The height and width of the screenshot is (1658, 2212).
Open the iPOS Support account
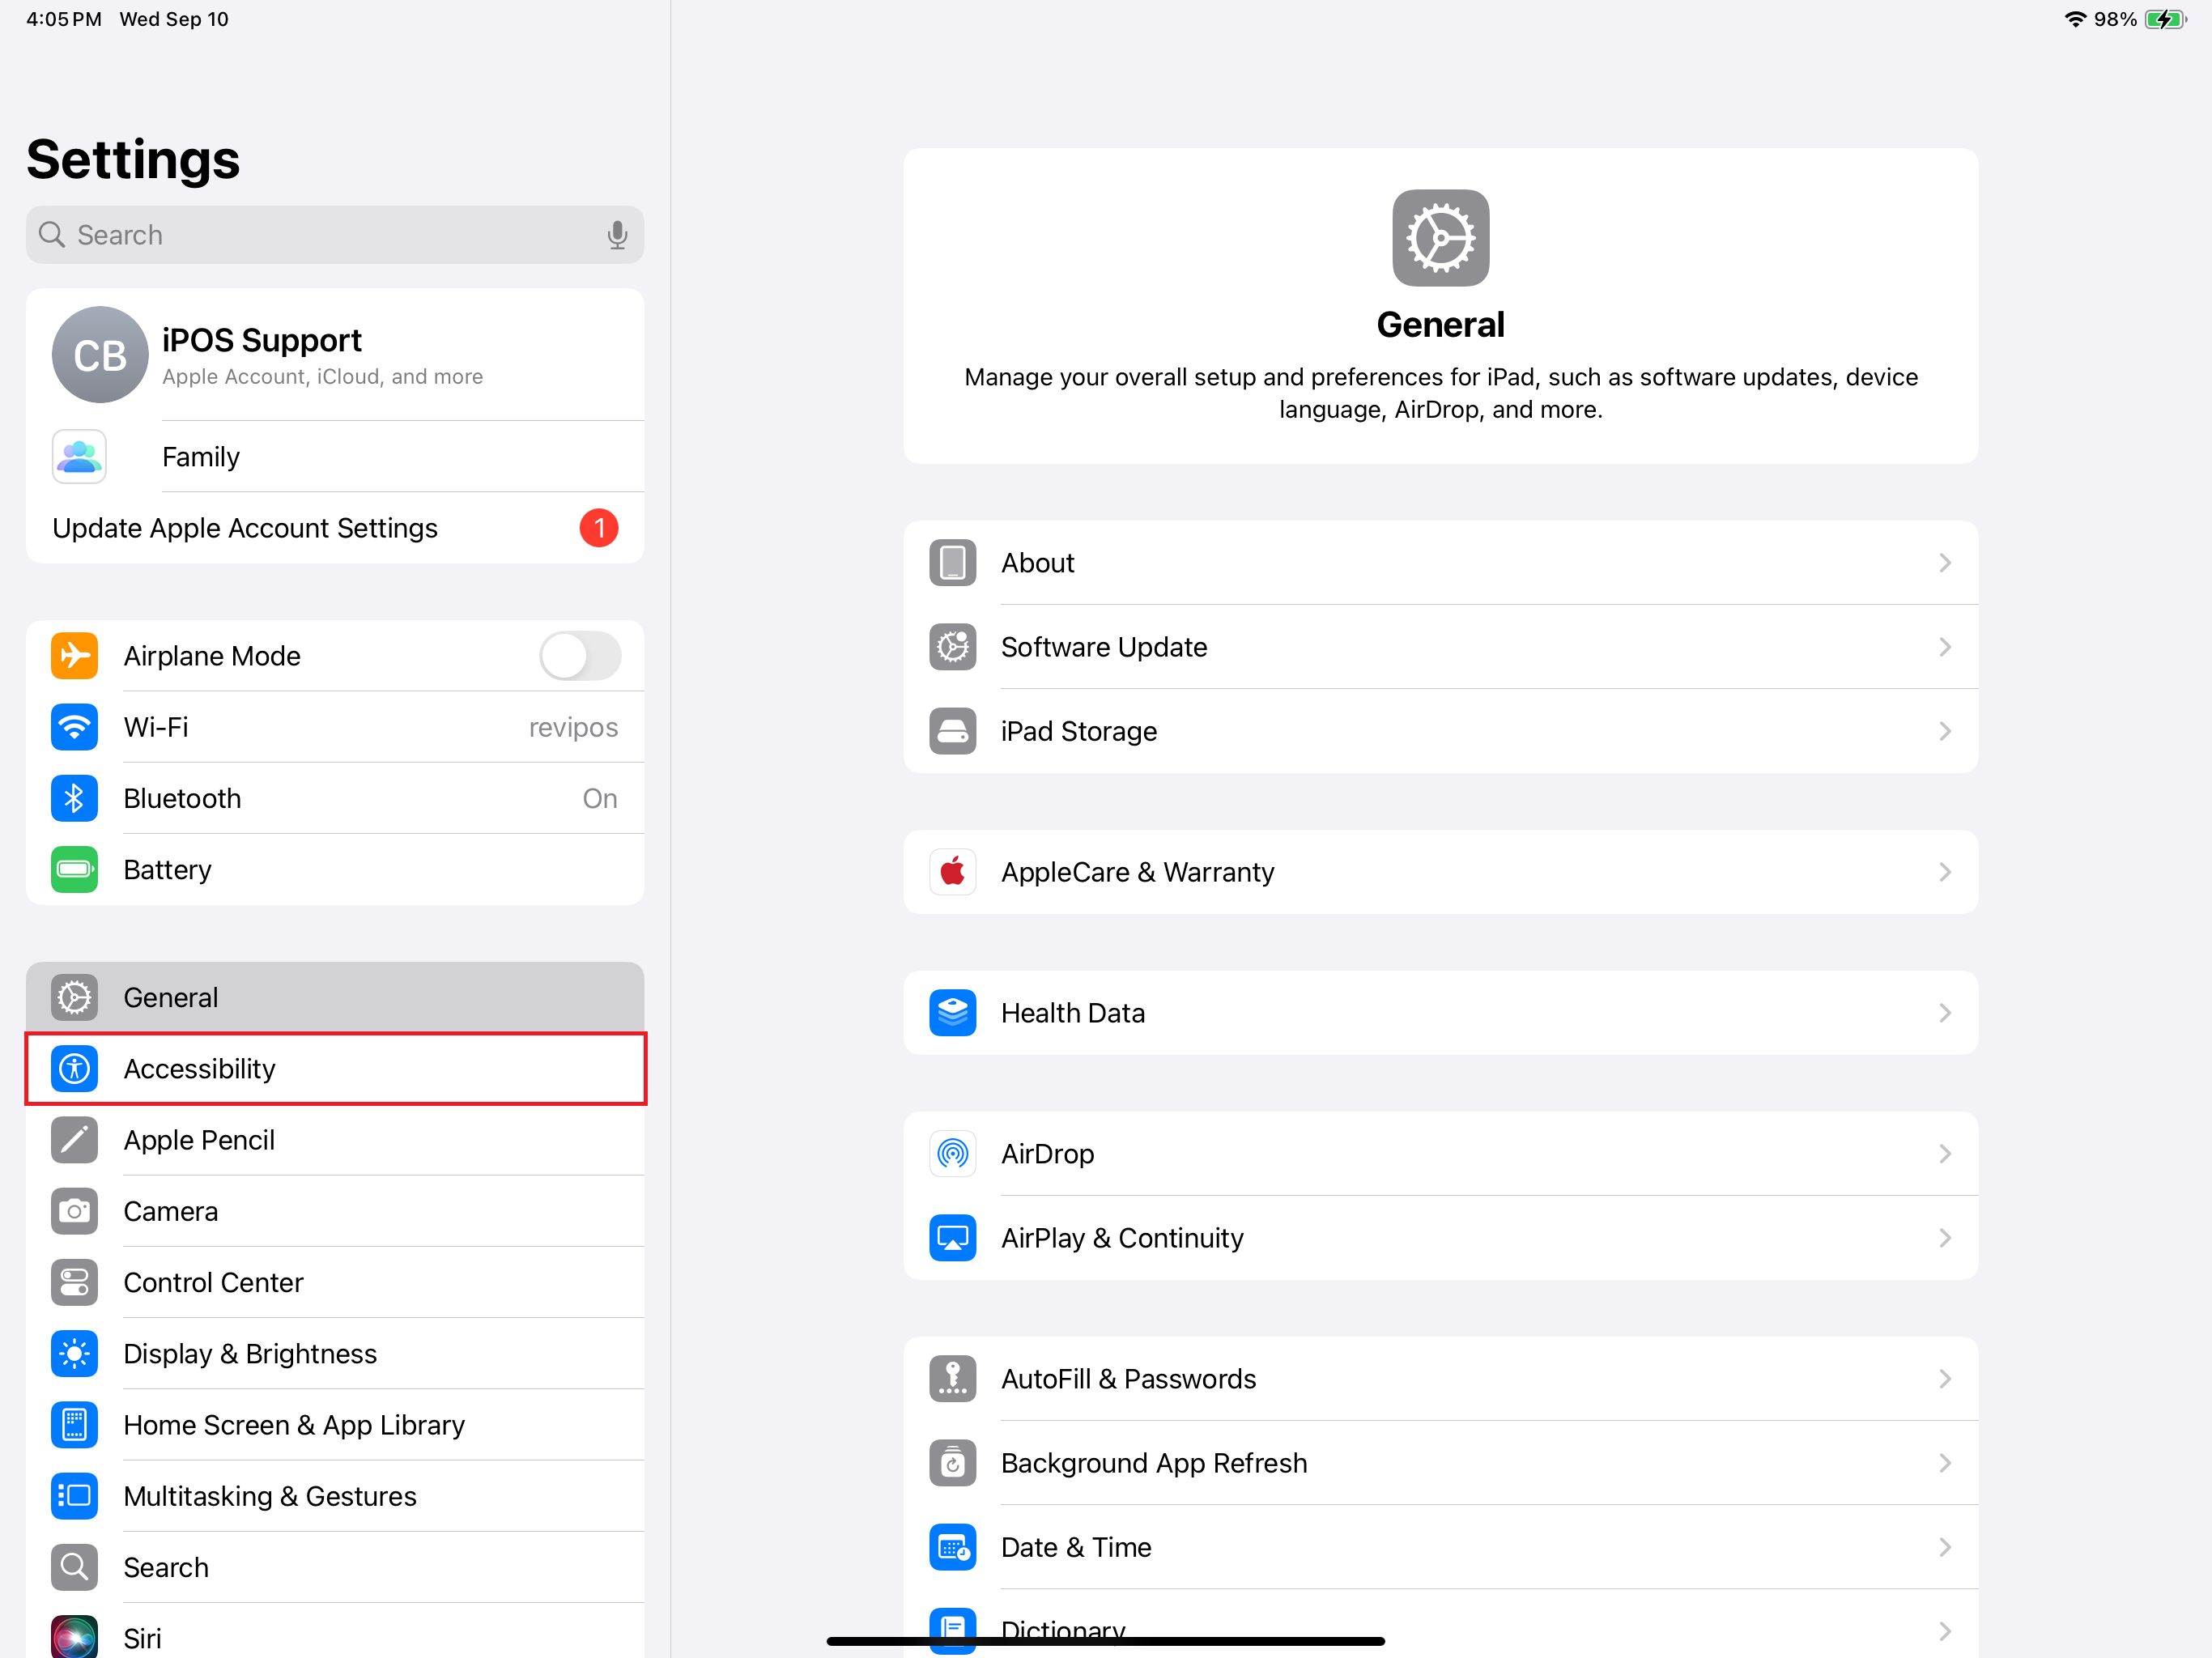(335, 355)
